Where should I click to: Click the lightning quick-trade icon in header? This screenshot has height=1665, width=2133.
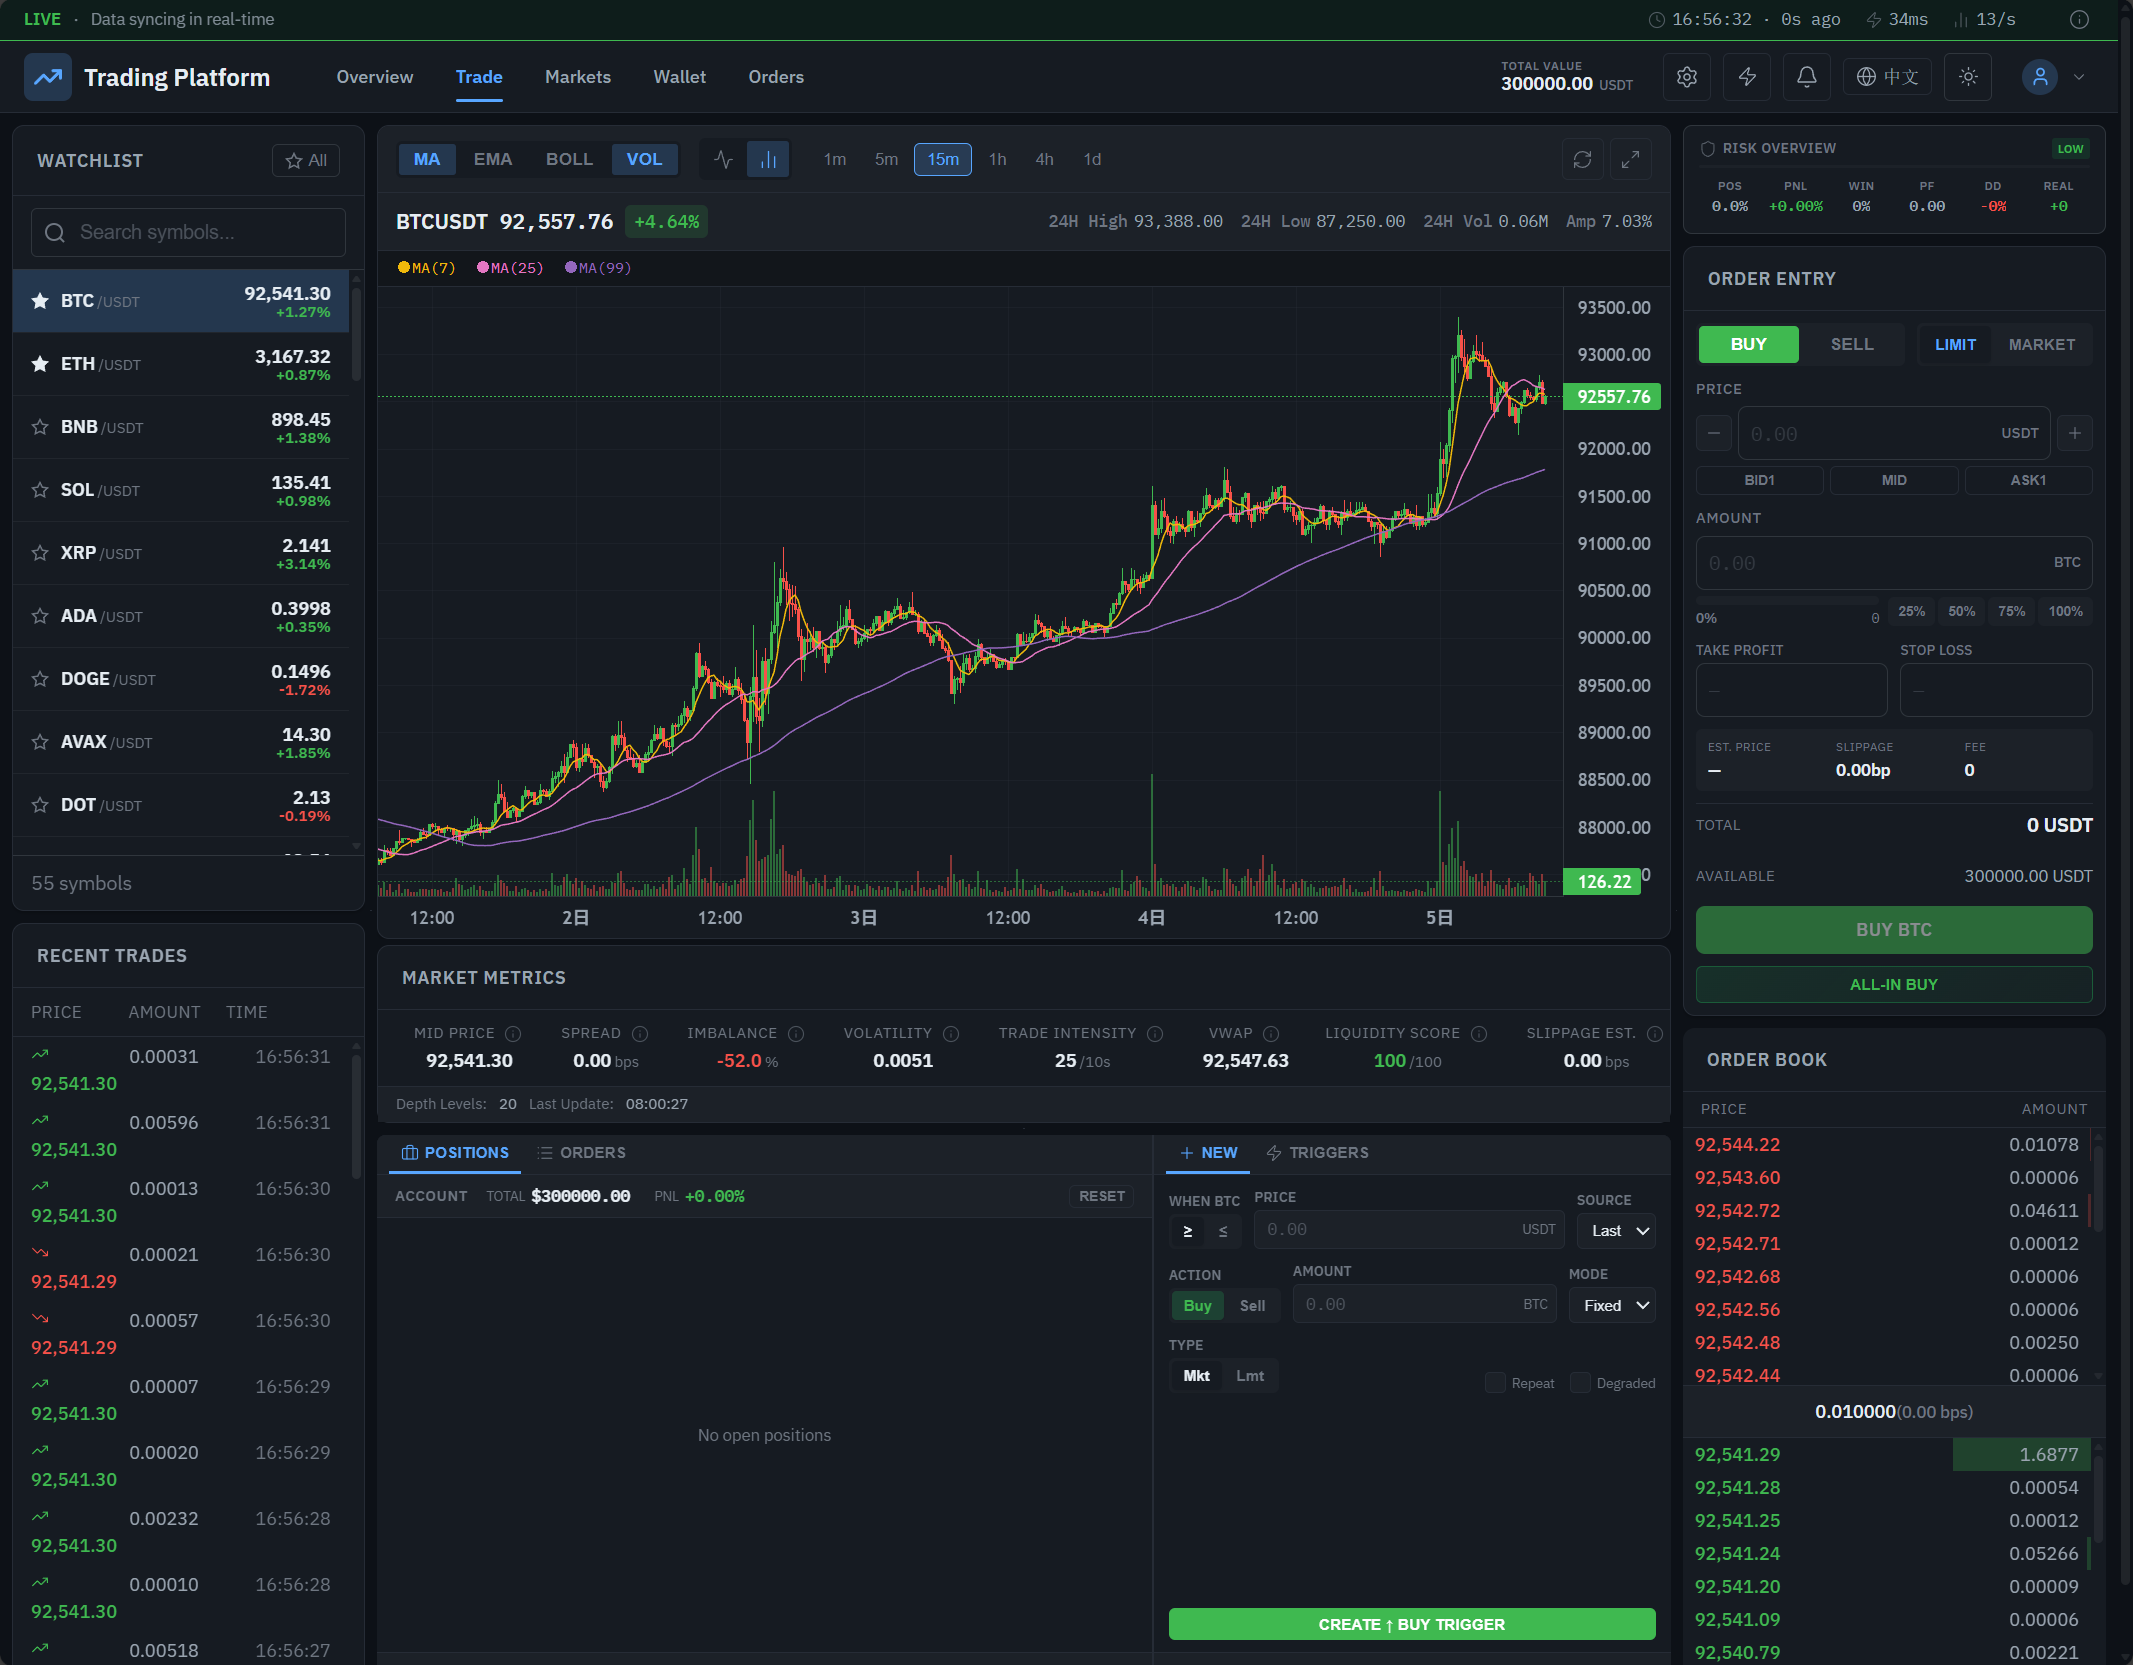(x=1747, y=77)
